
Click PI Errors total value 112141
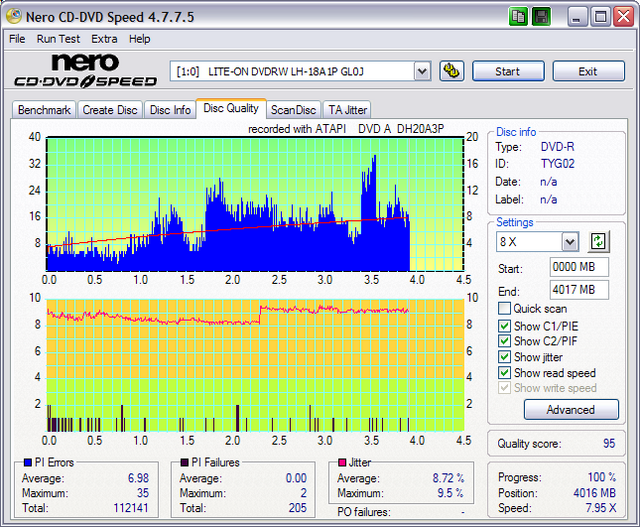coord(131,508)
